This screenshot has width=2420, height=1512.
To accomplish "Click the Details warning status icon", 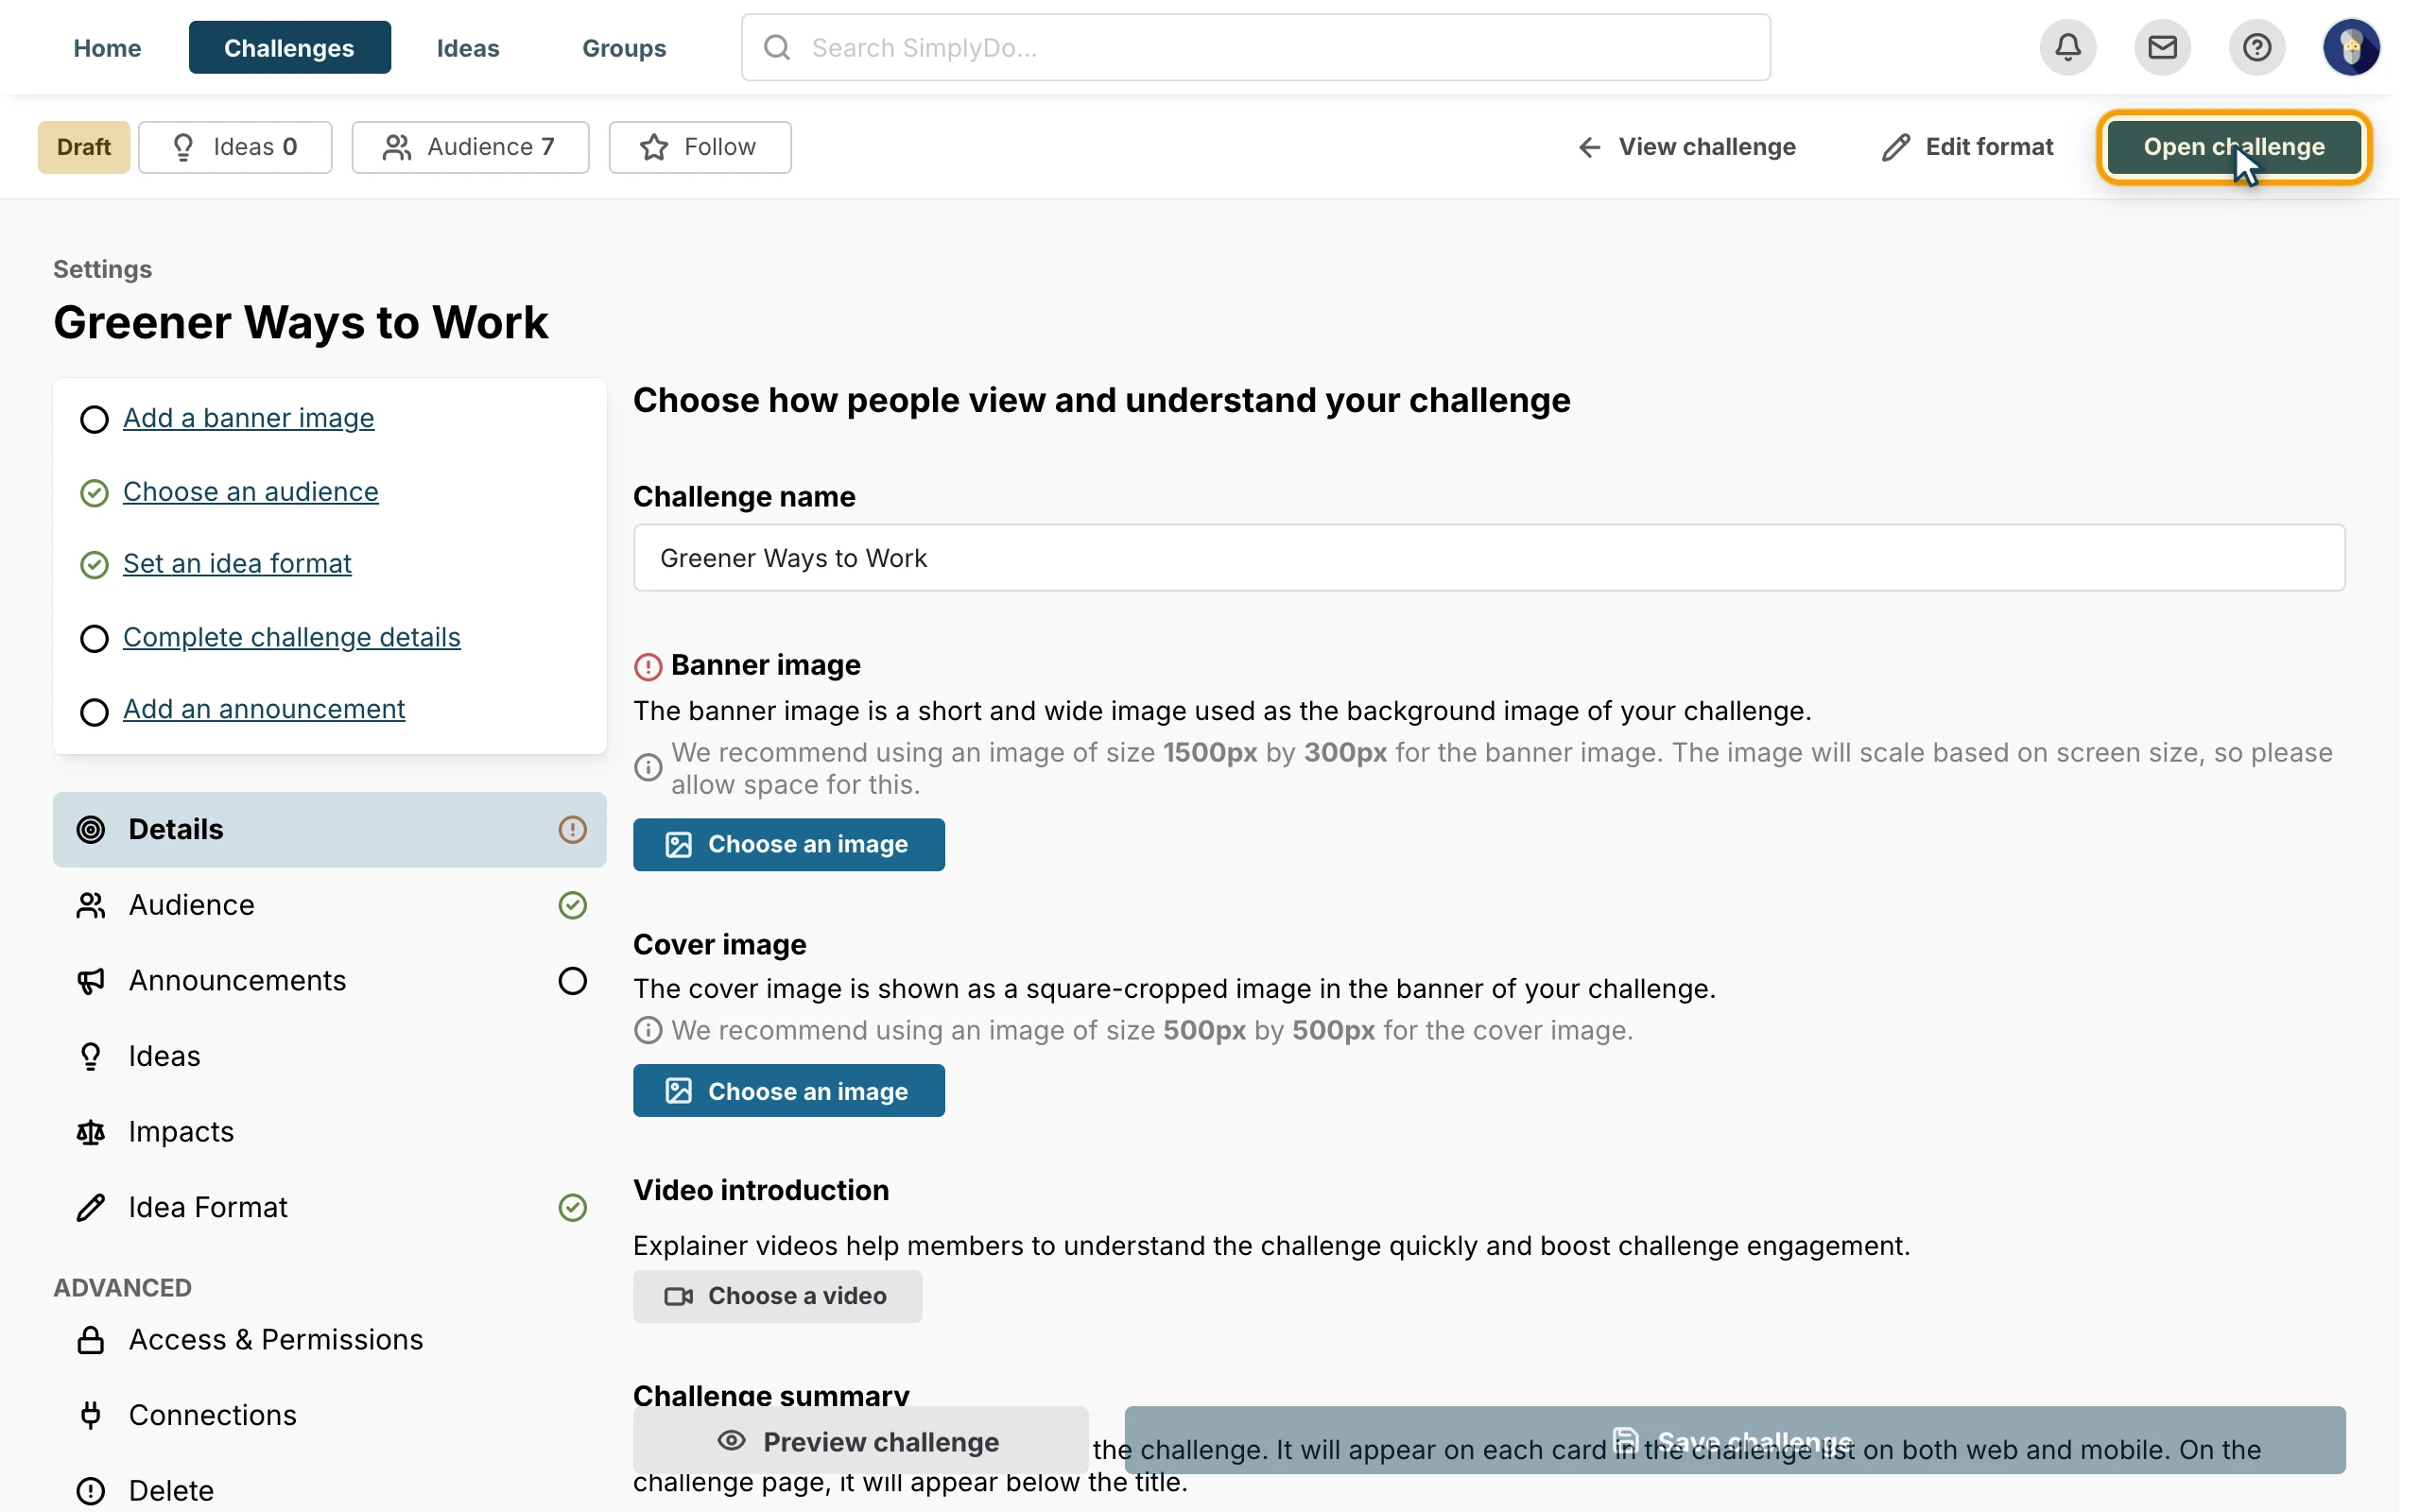I will click(x=572, y=829).
